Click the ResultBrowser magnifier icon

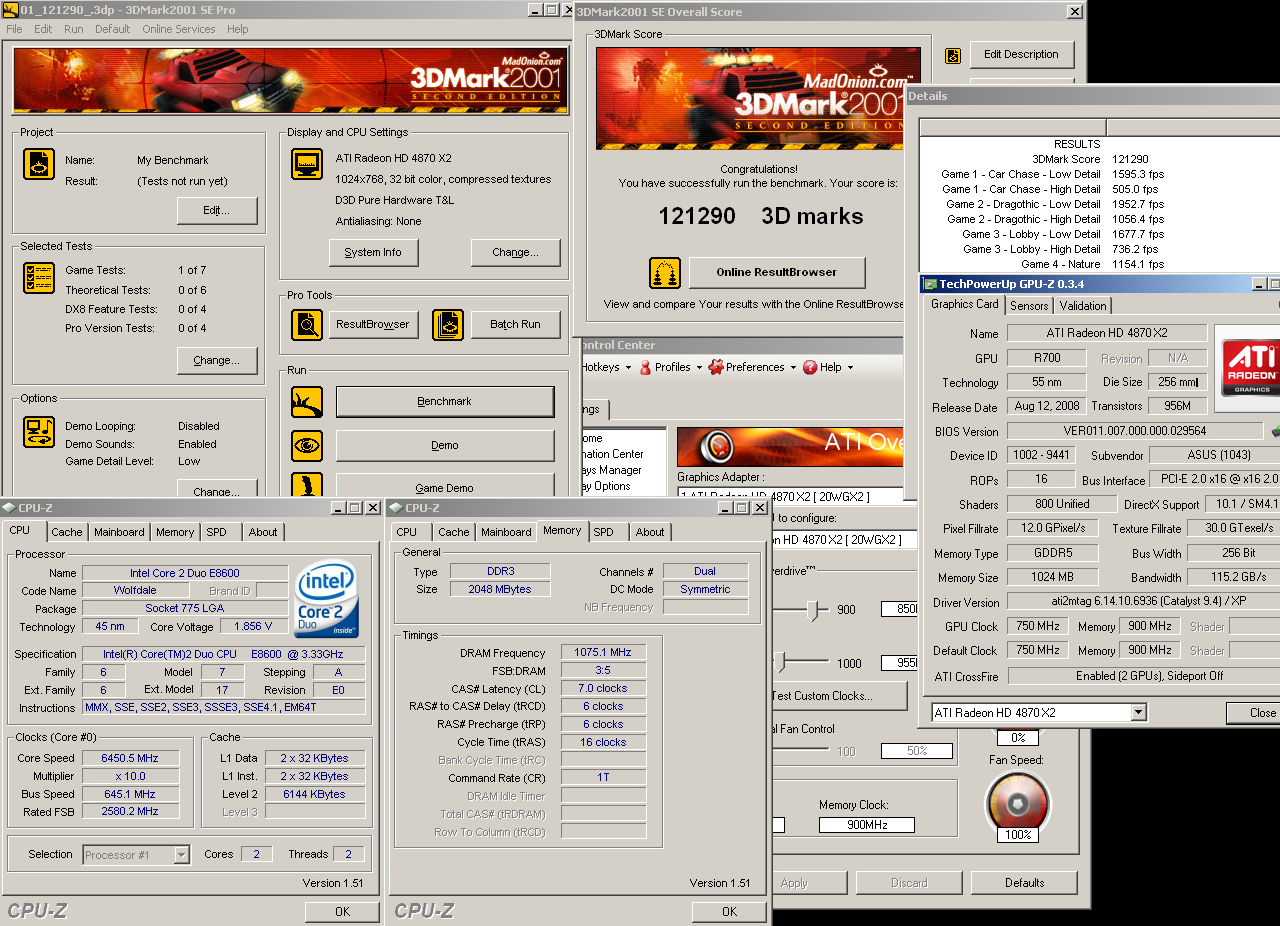[307, 325]
